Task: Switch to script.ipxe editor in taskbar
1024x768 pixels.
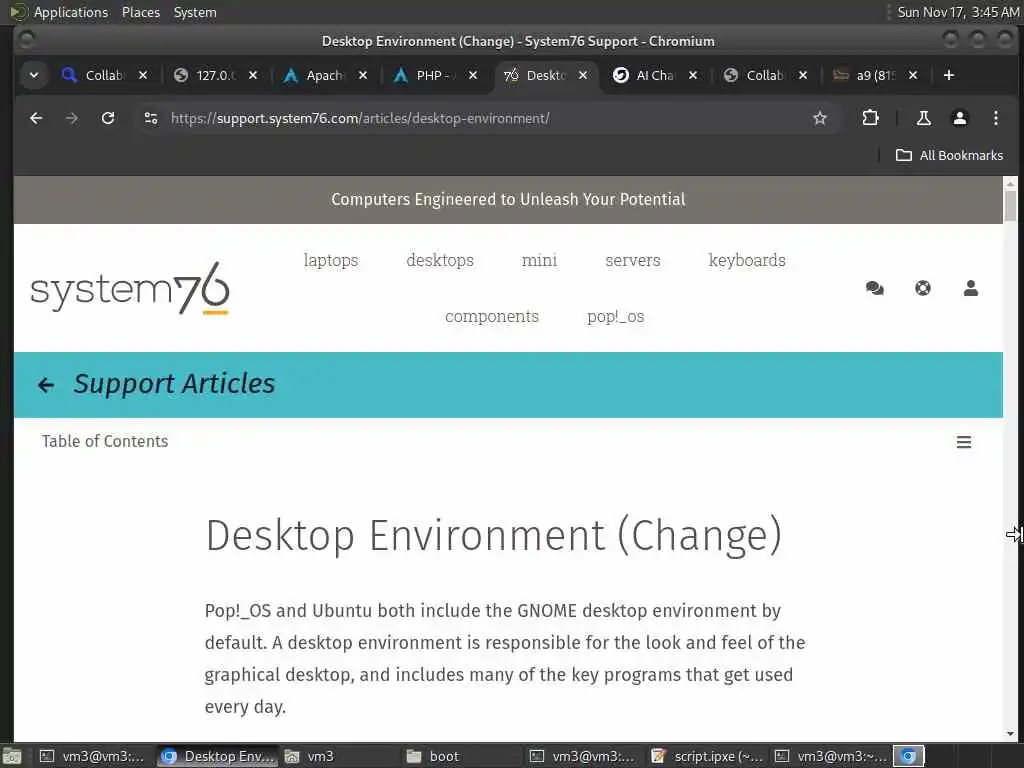Action: tap(708, 756)
